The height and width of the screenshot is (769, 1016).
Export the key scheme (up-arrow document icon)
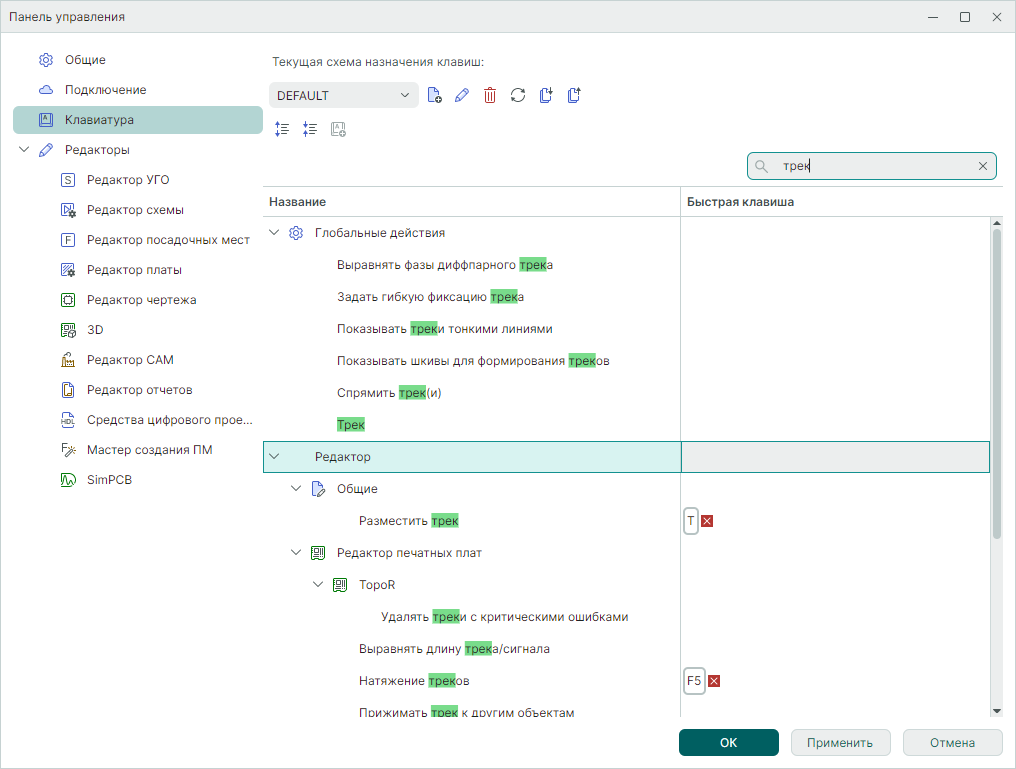[573, 96]
